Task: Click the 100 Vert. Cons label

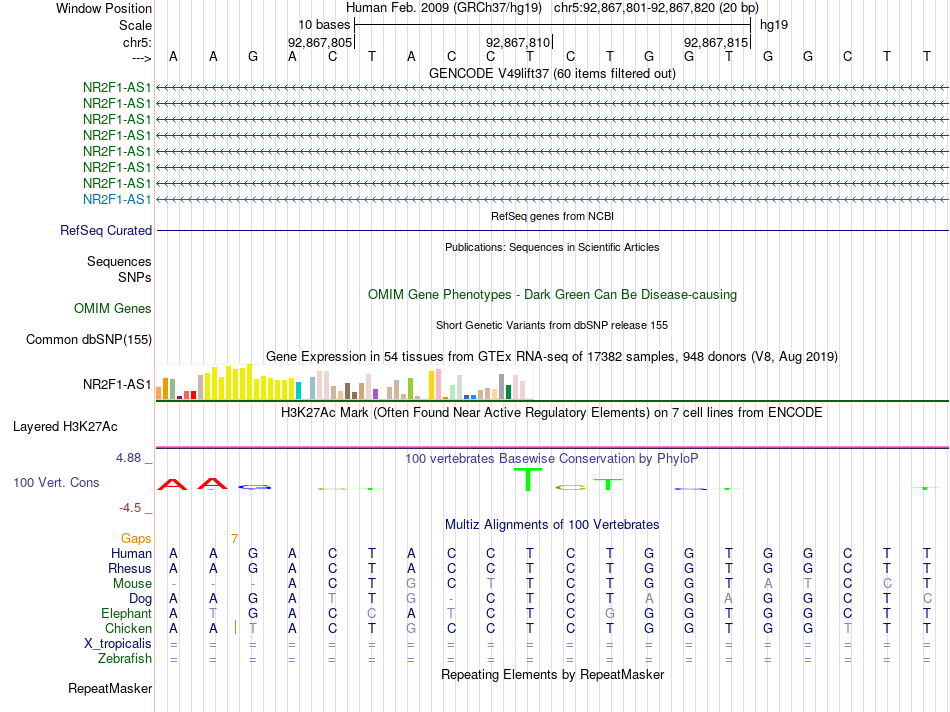Action: pyautogui.click(x=56, y=482)
